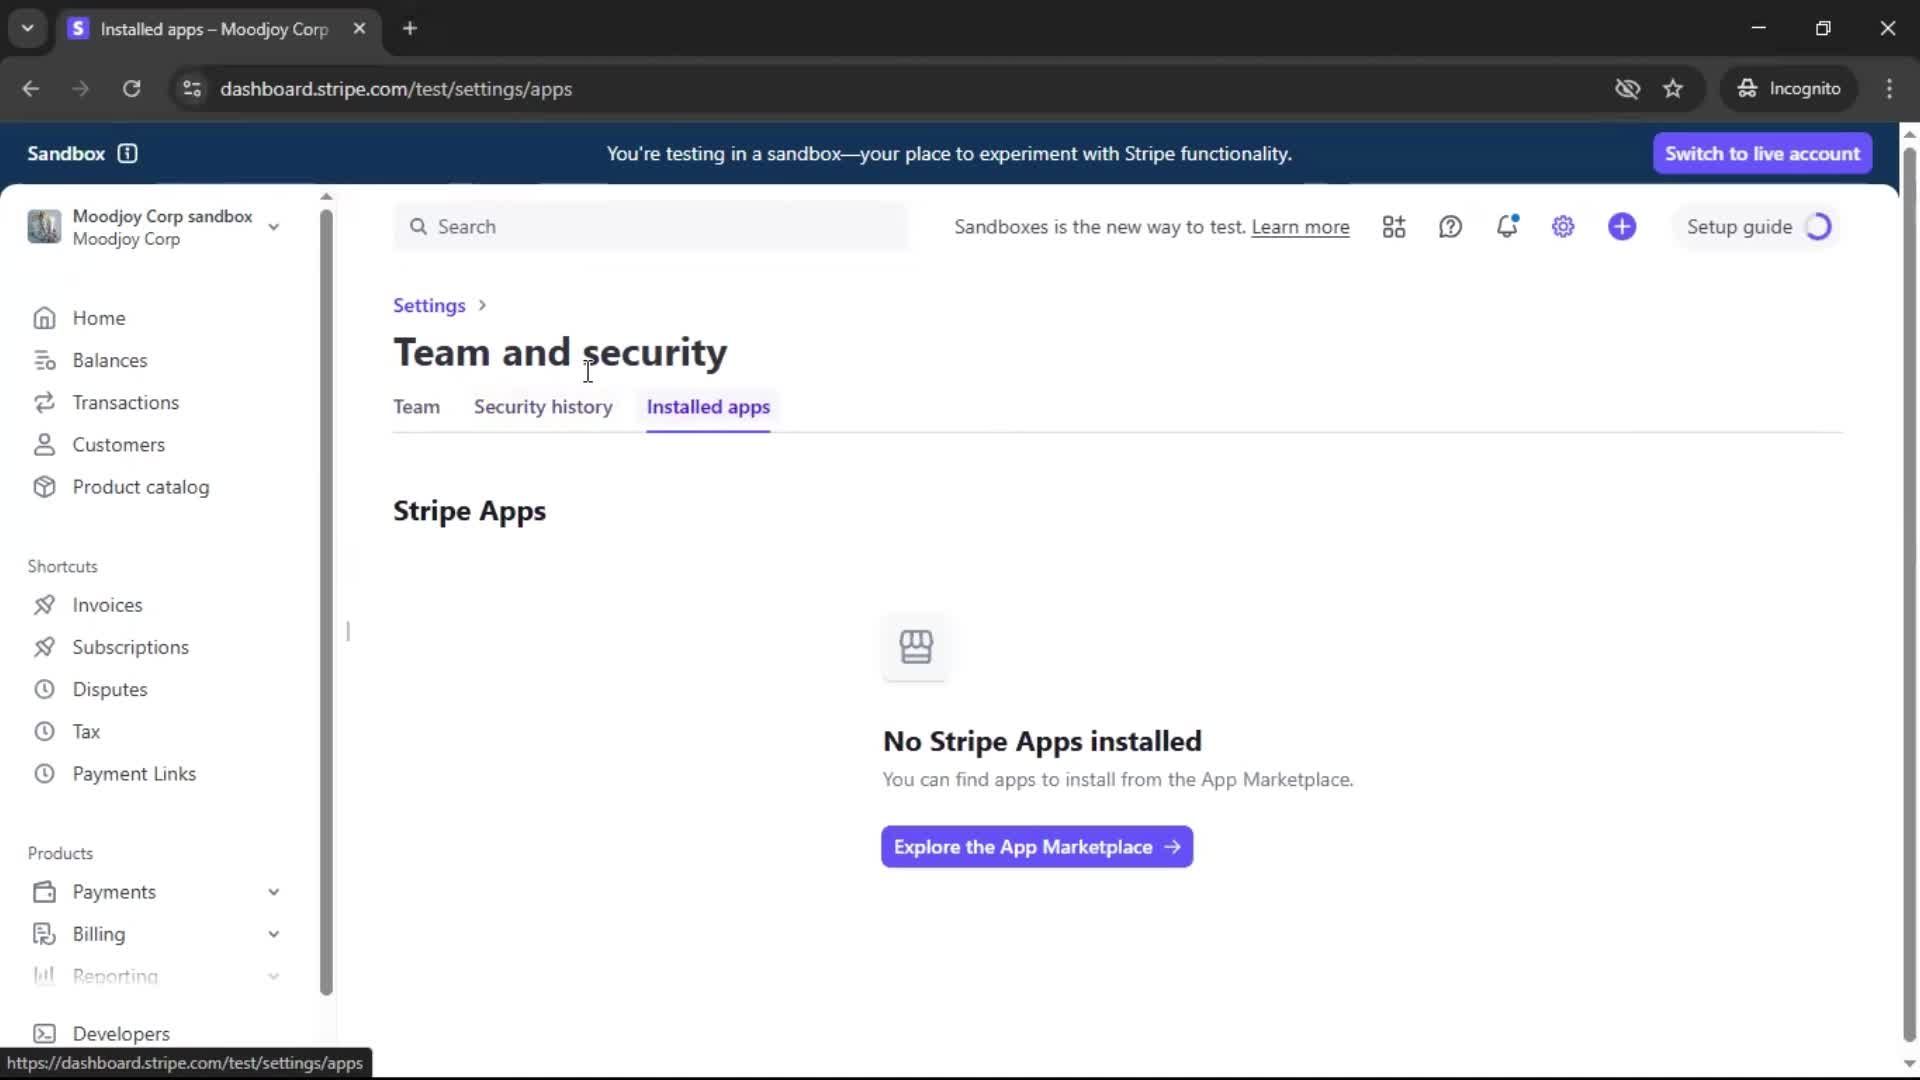Click the crossed-out eye icon in address bar
Image resolution: width=1920 pixels, height=1080 pixels.
click(x=1627, y=89)
